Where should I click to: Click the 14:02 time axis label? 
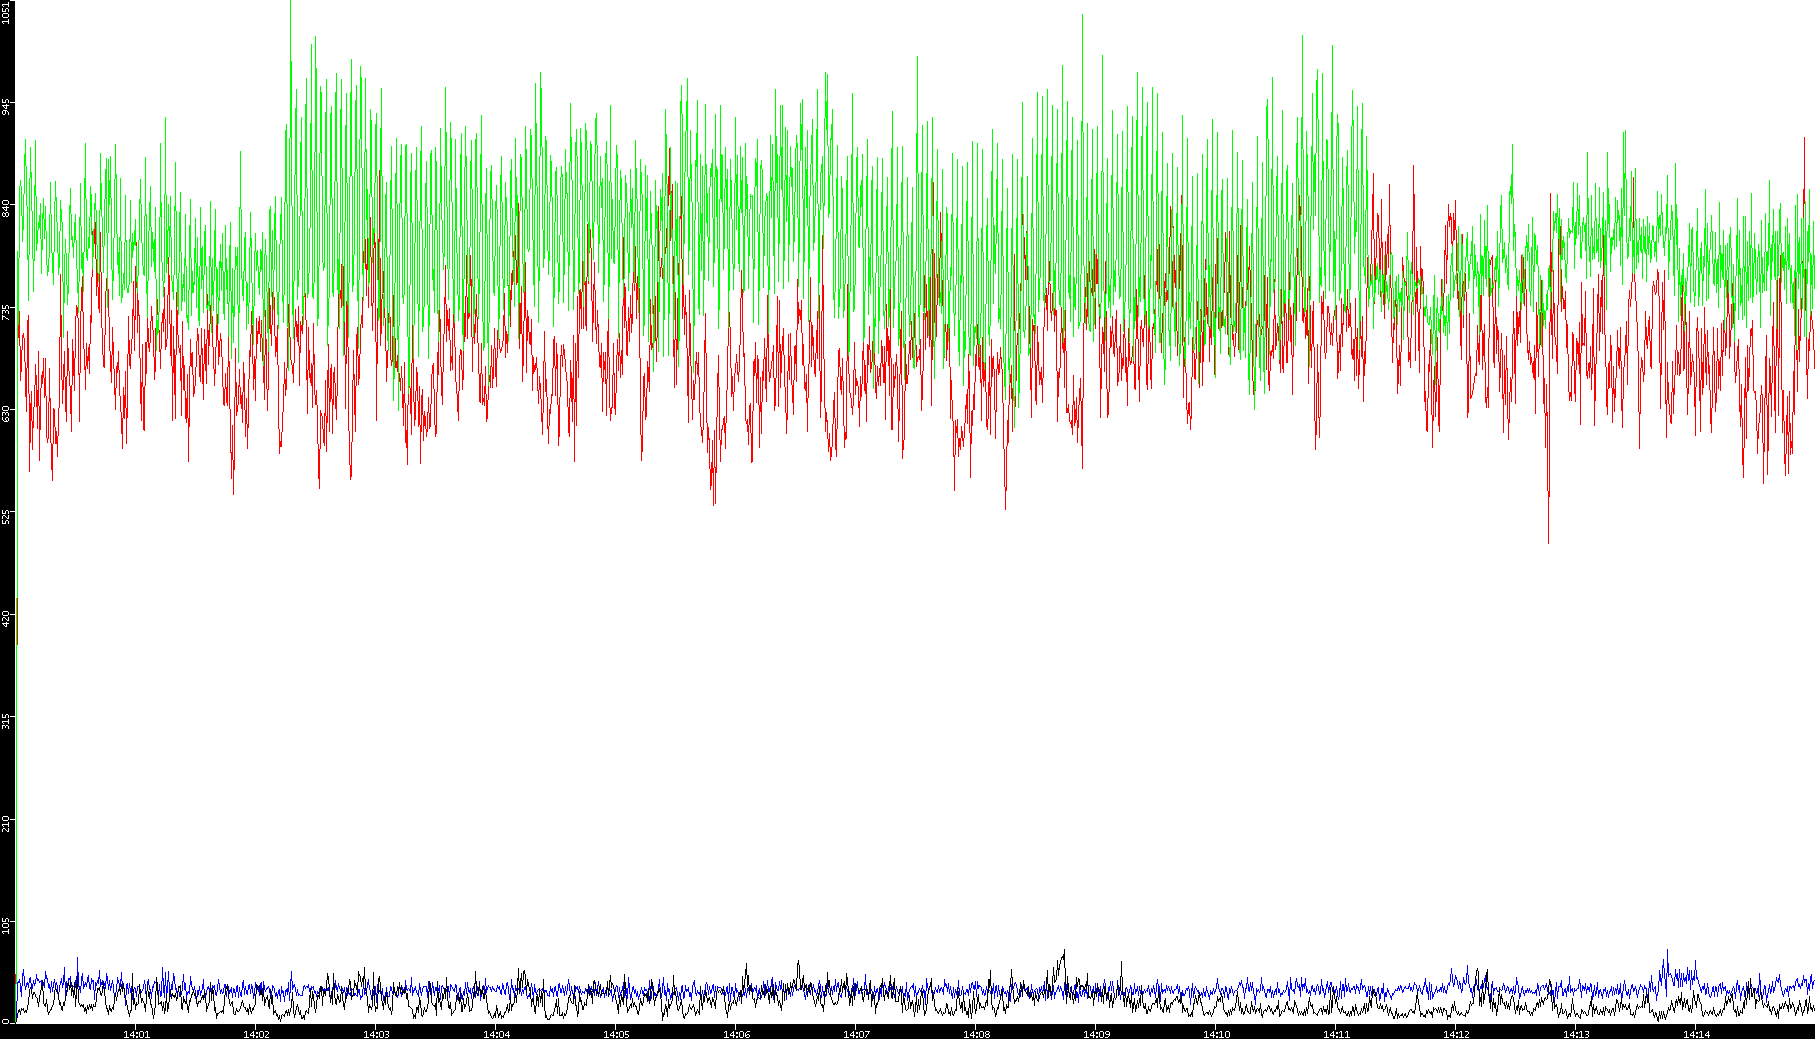[256, 1034]
